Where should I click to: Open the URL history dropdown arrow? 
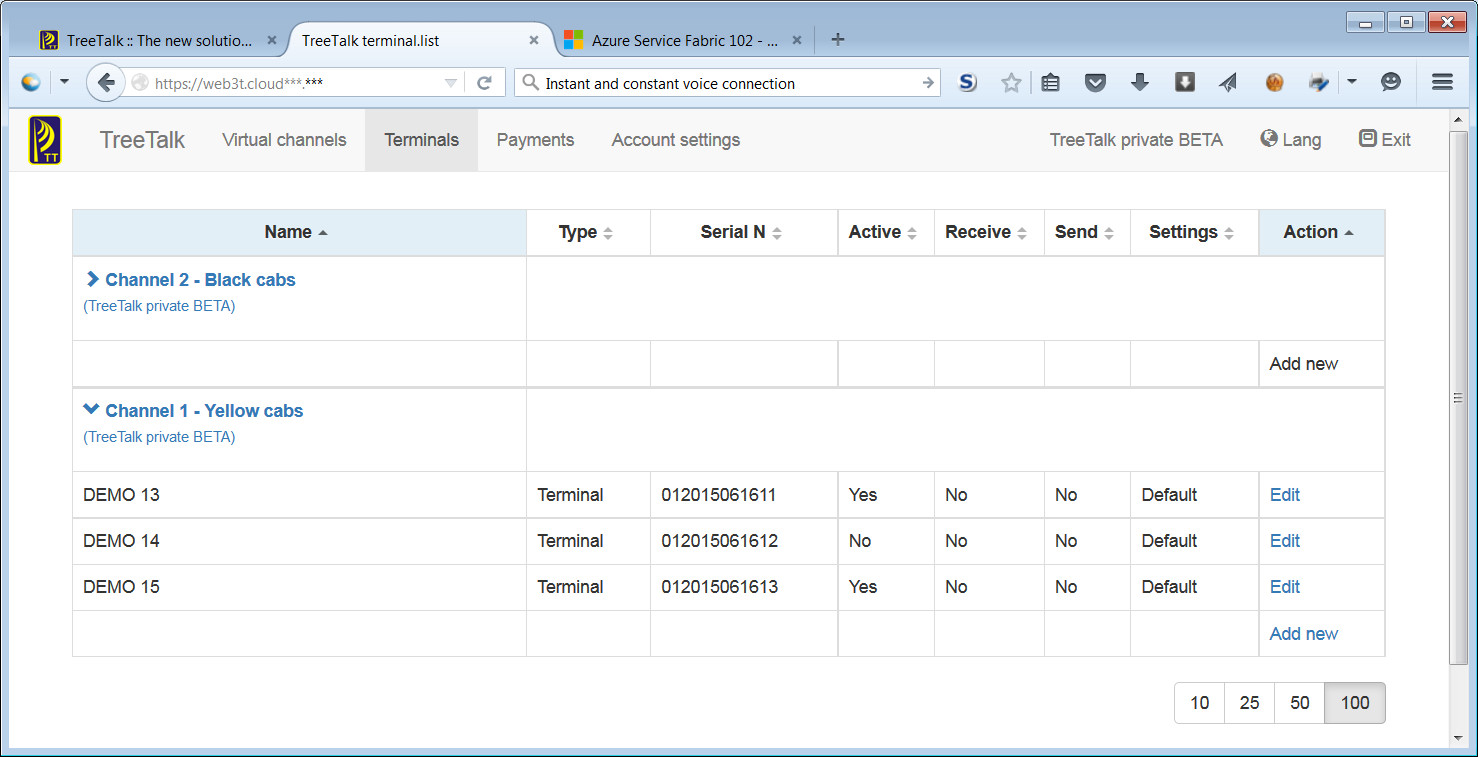tap(451, 83)
